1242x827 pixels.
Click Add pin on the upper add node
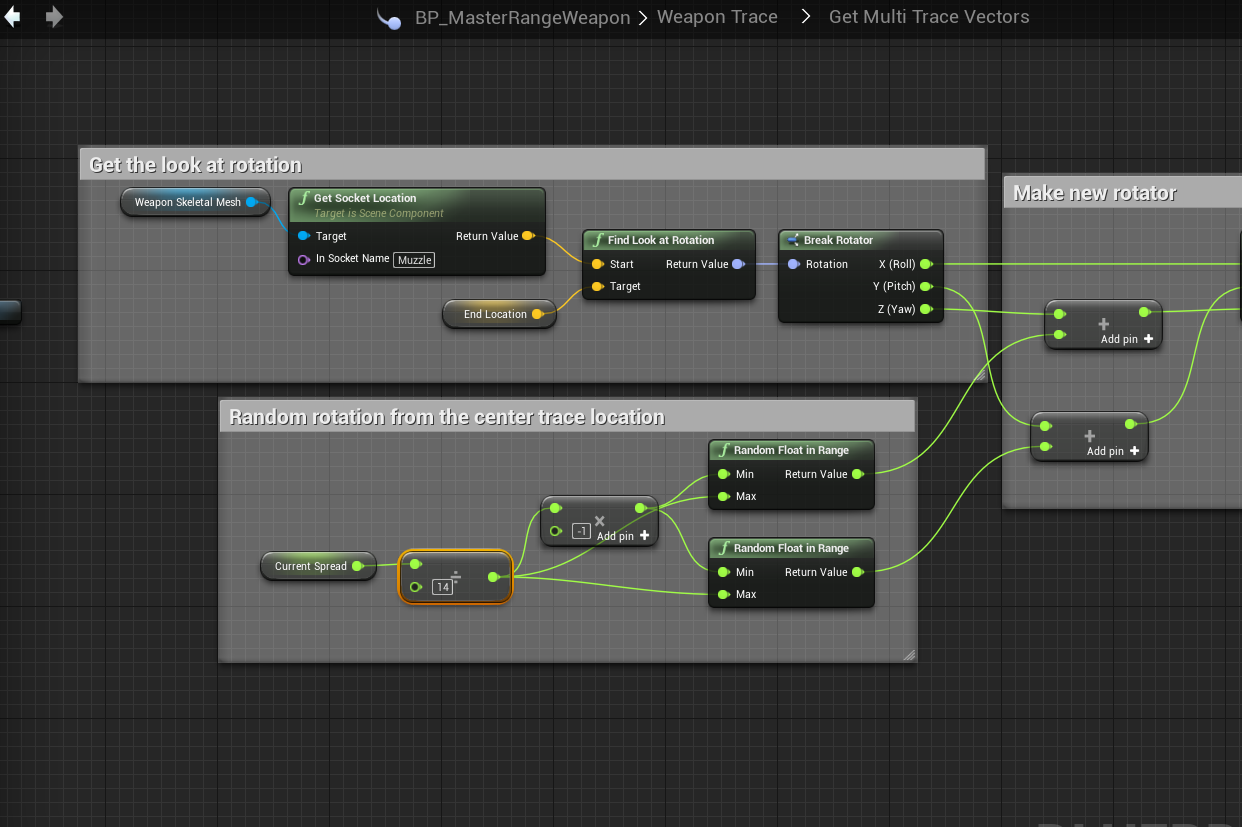1127,339
